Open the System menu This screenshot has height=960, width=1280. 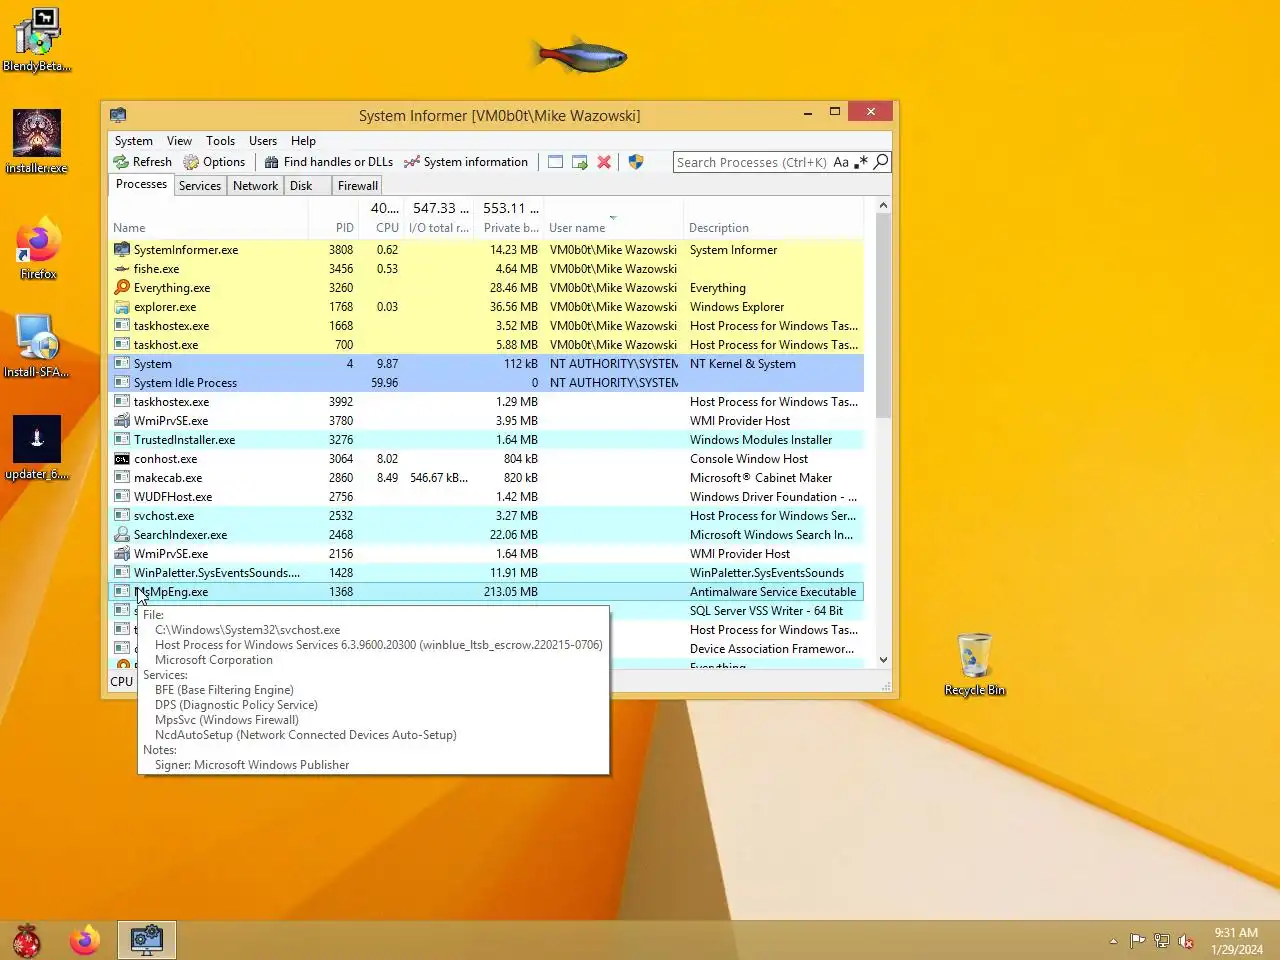(134, 141)
